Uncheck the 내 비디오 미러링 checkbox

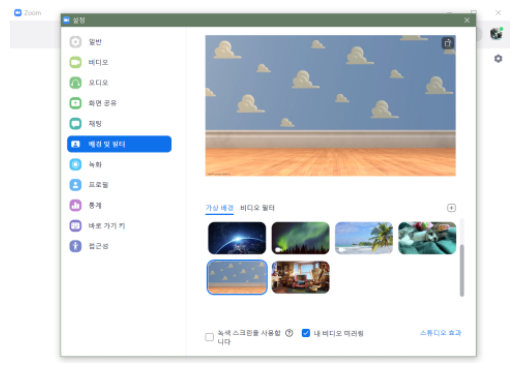click(x=306, y=333)
